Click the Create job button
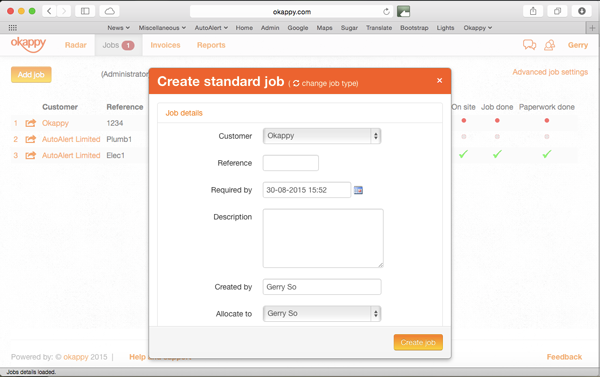 (418, 342)
